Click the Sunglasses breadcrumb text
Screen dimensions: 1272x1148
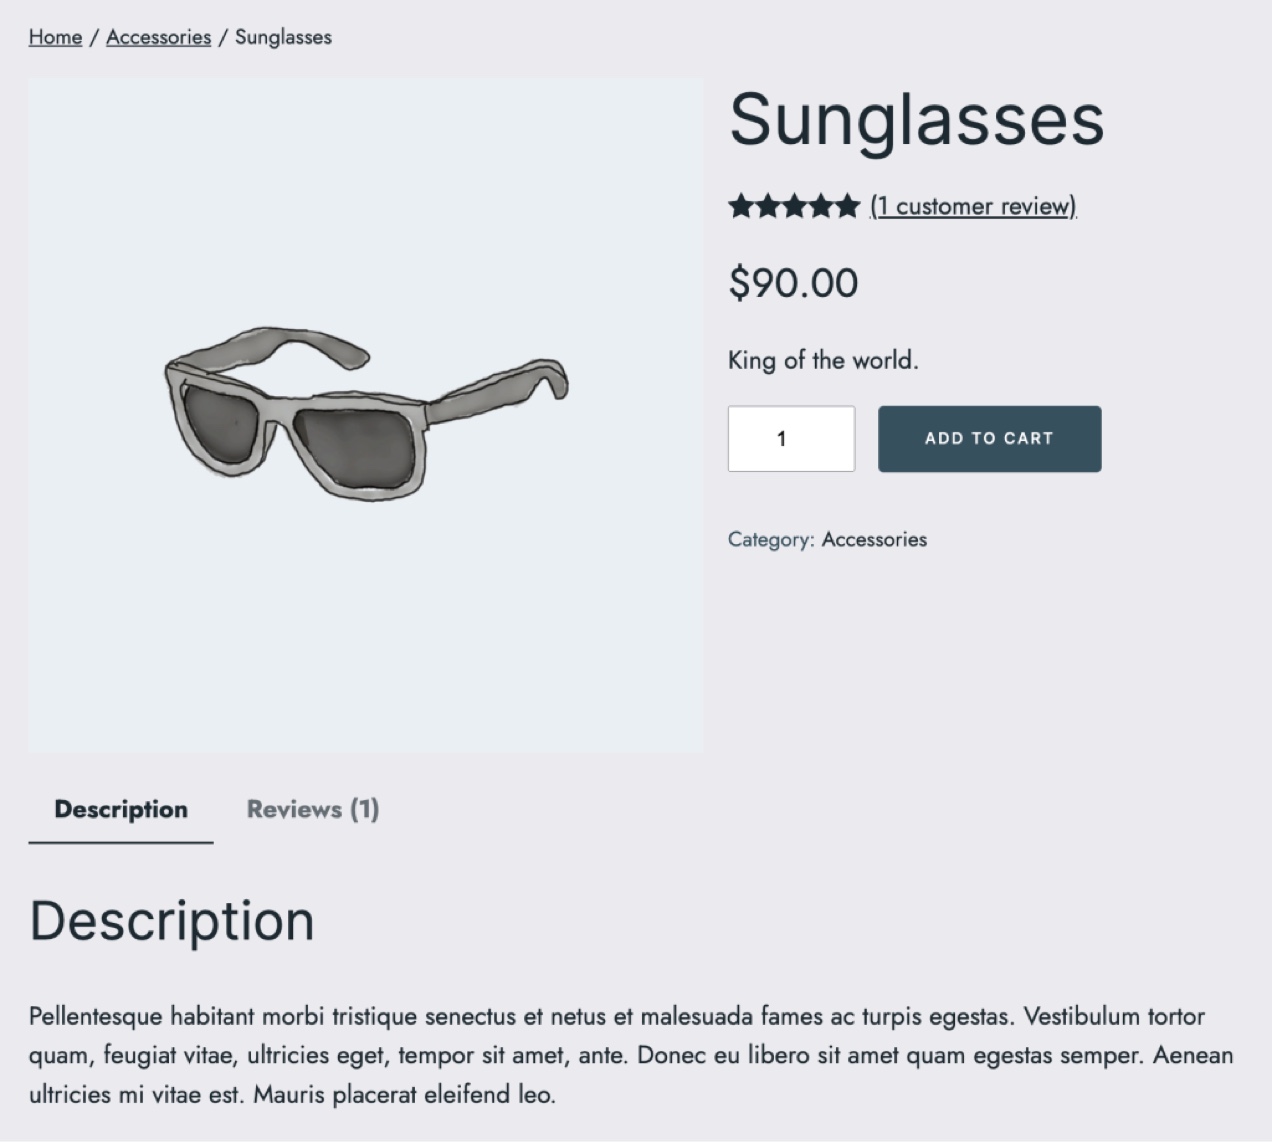(x=283, y=37)
